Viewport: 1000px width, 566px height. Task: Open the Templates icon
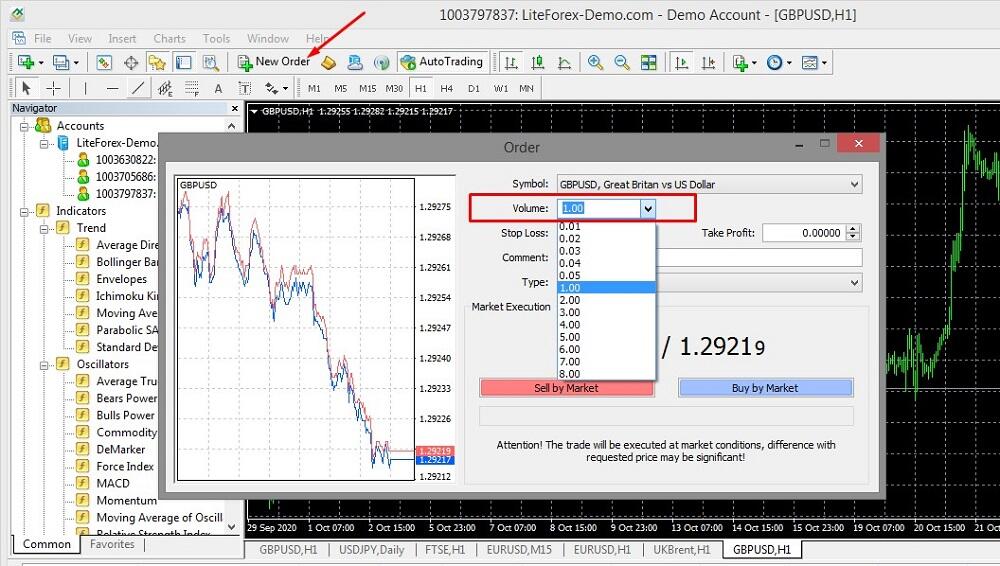click(809, 62)
